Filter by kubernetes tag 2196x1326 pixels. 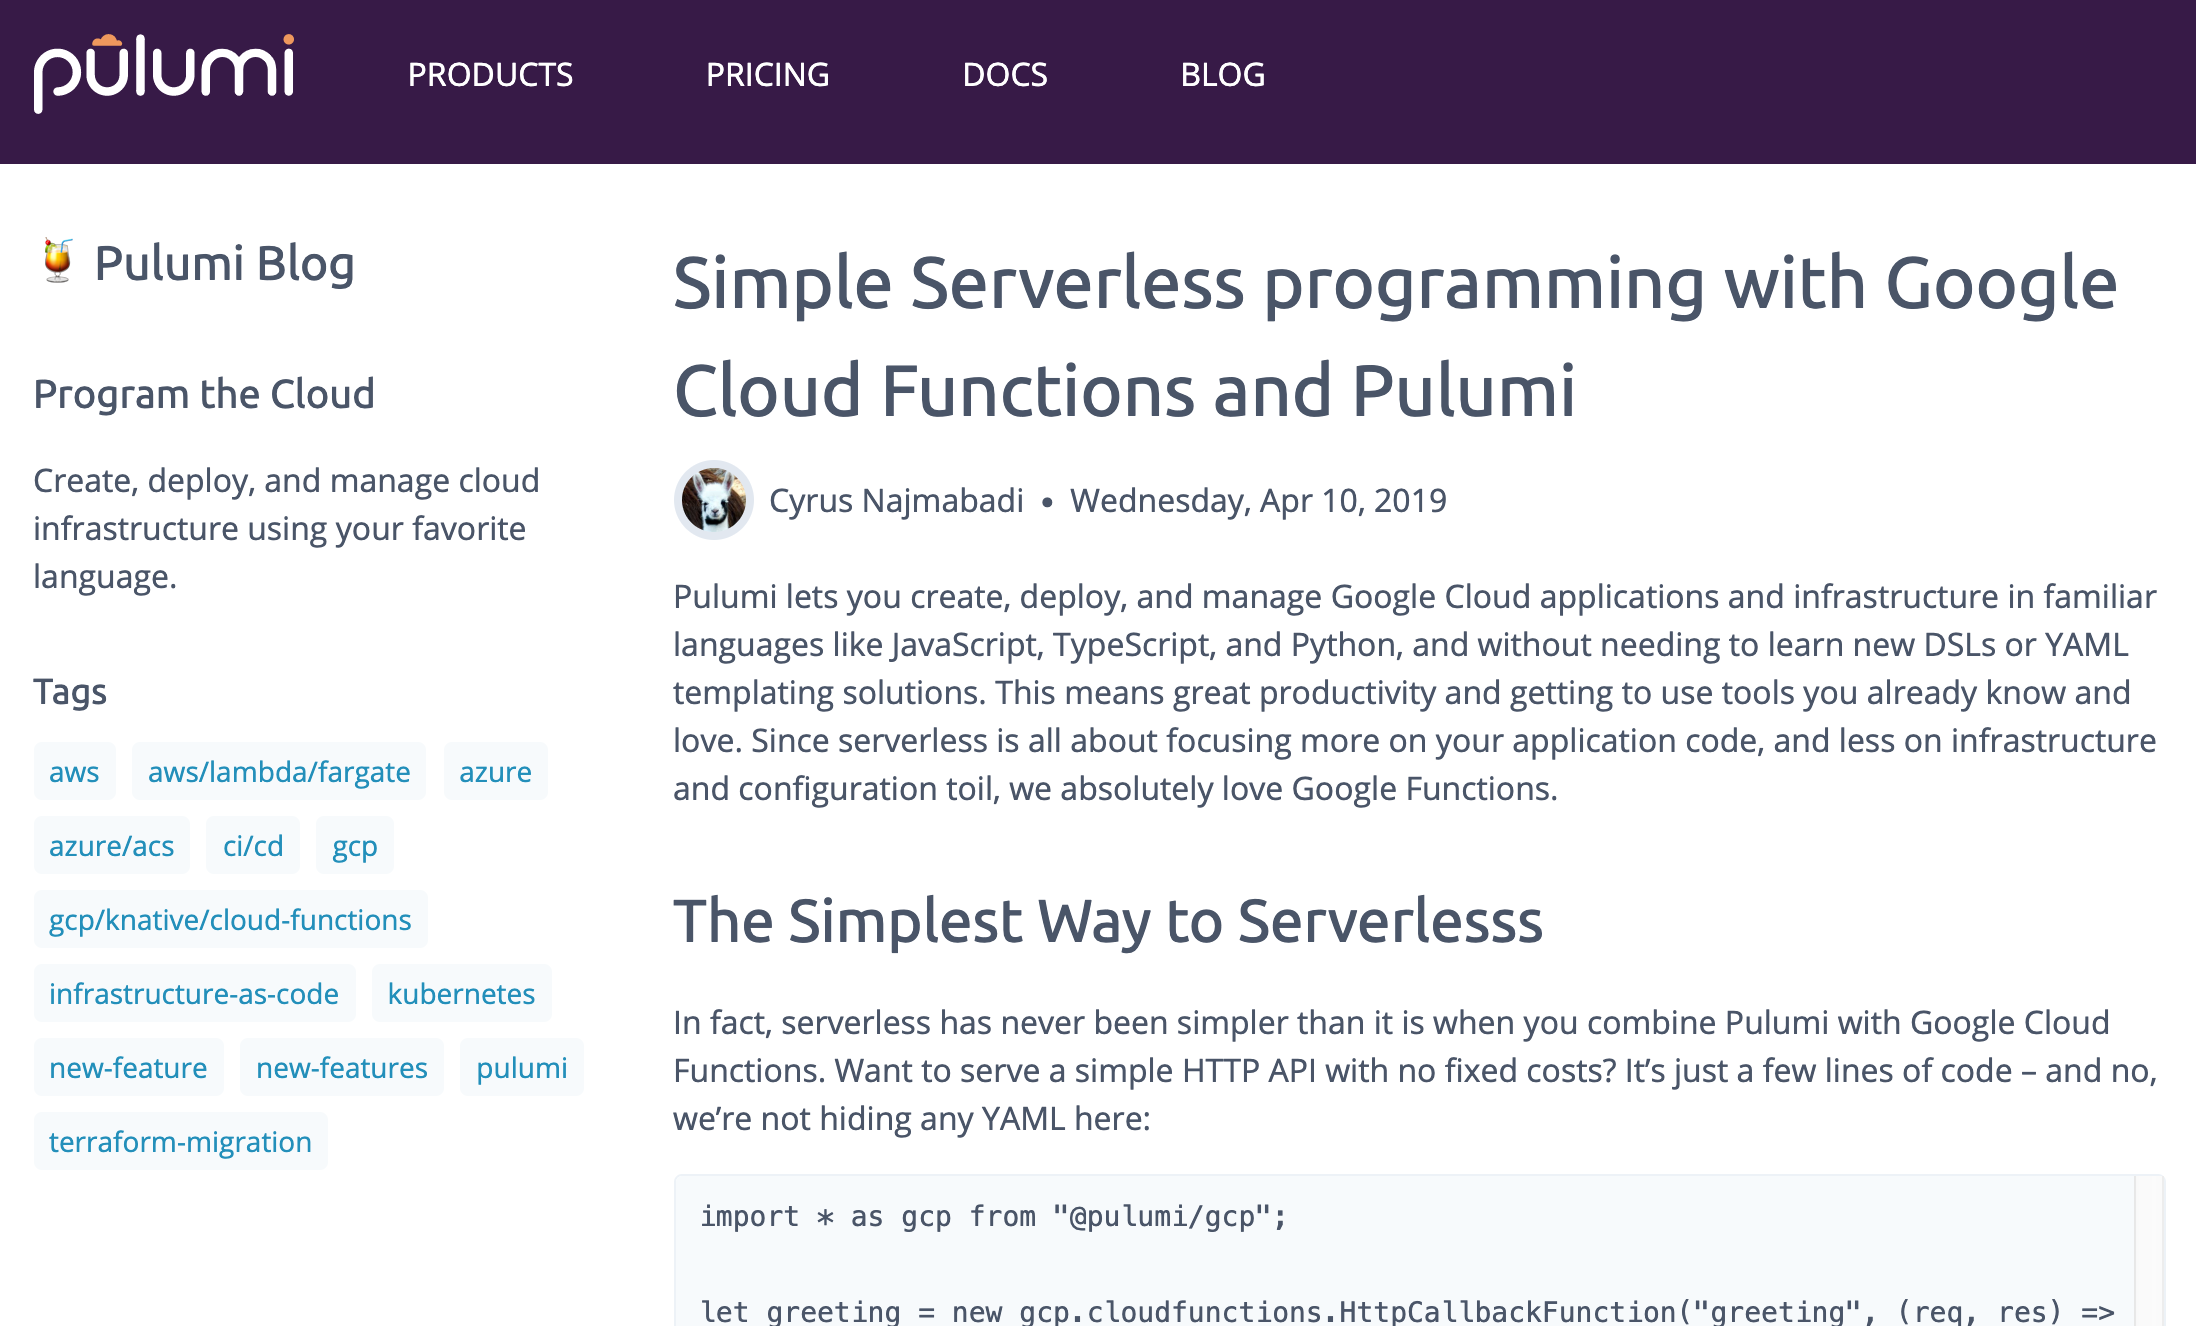tap(461, 994)
